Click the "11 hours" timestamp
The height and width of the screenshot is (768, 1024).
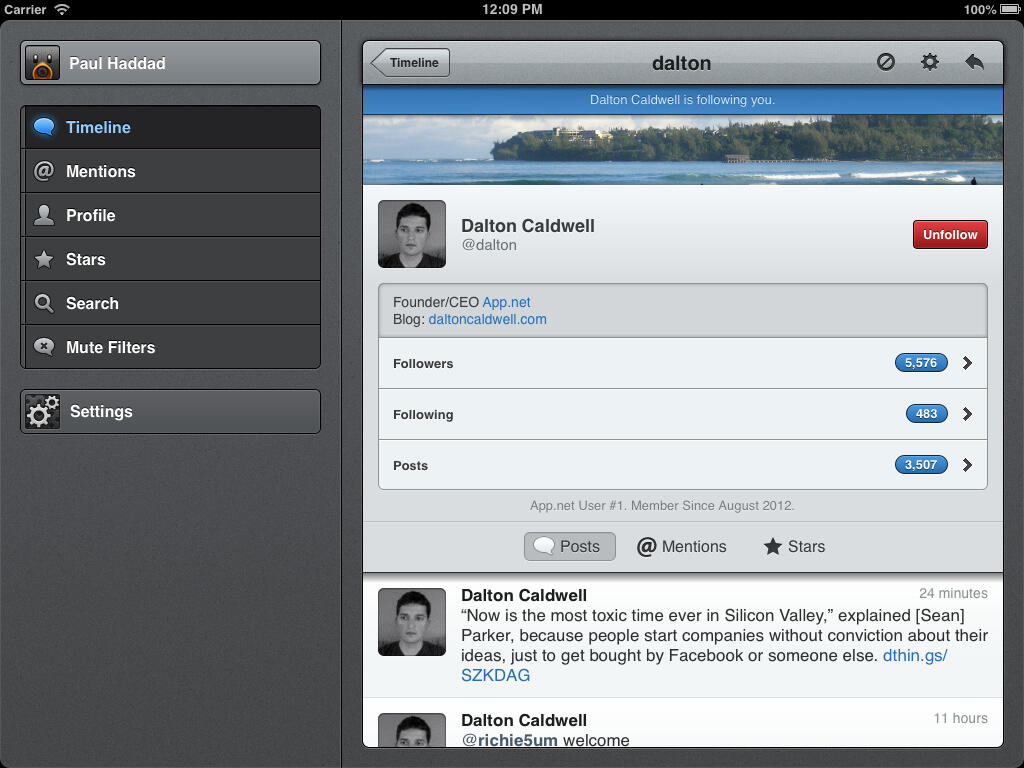pyautogui.click(x=960, y=718)
